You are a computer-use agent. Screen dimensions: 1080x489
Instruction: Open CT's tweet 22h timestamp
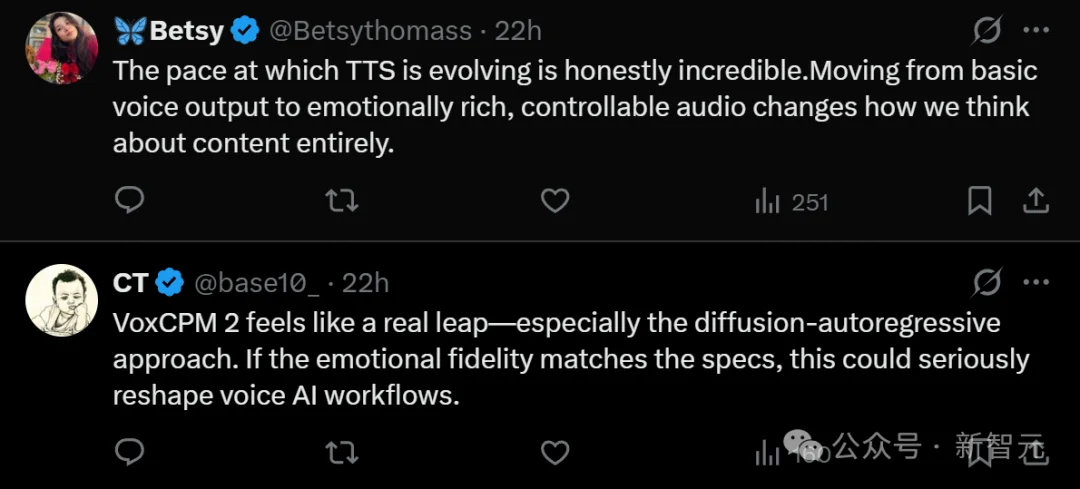tap(366, 283)
